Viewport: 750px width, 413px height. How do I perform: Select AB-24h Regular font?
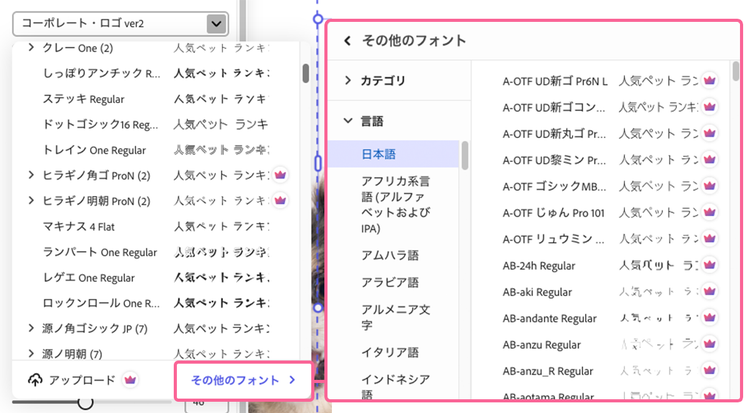539,266
